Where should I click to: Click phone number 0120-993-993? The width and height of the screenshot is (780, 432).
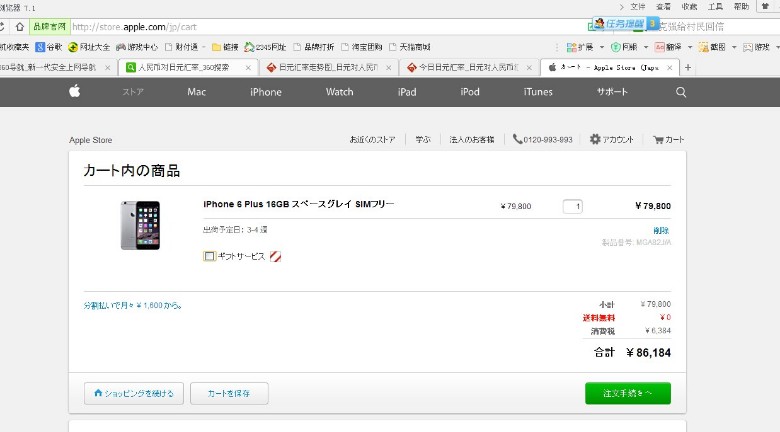[543, 140]
